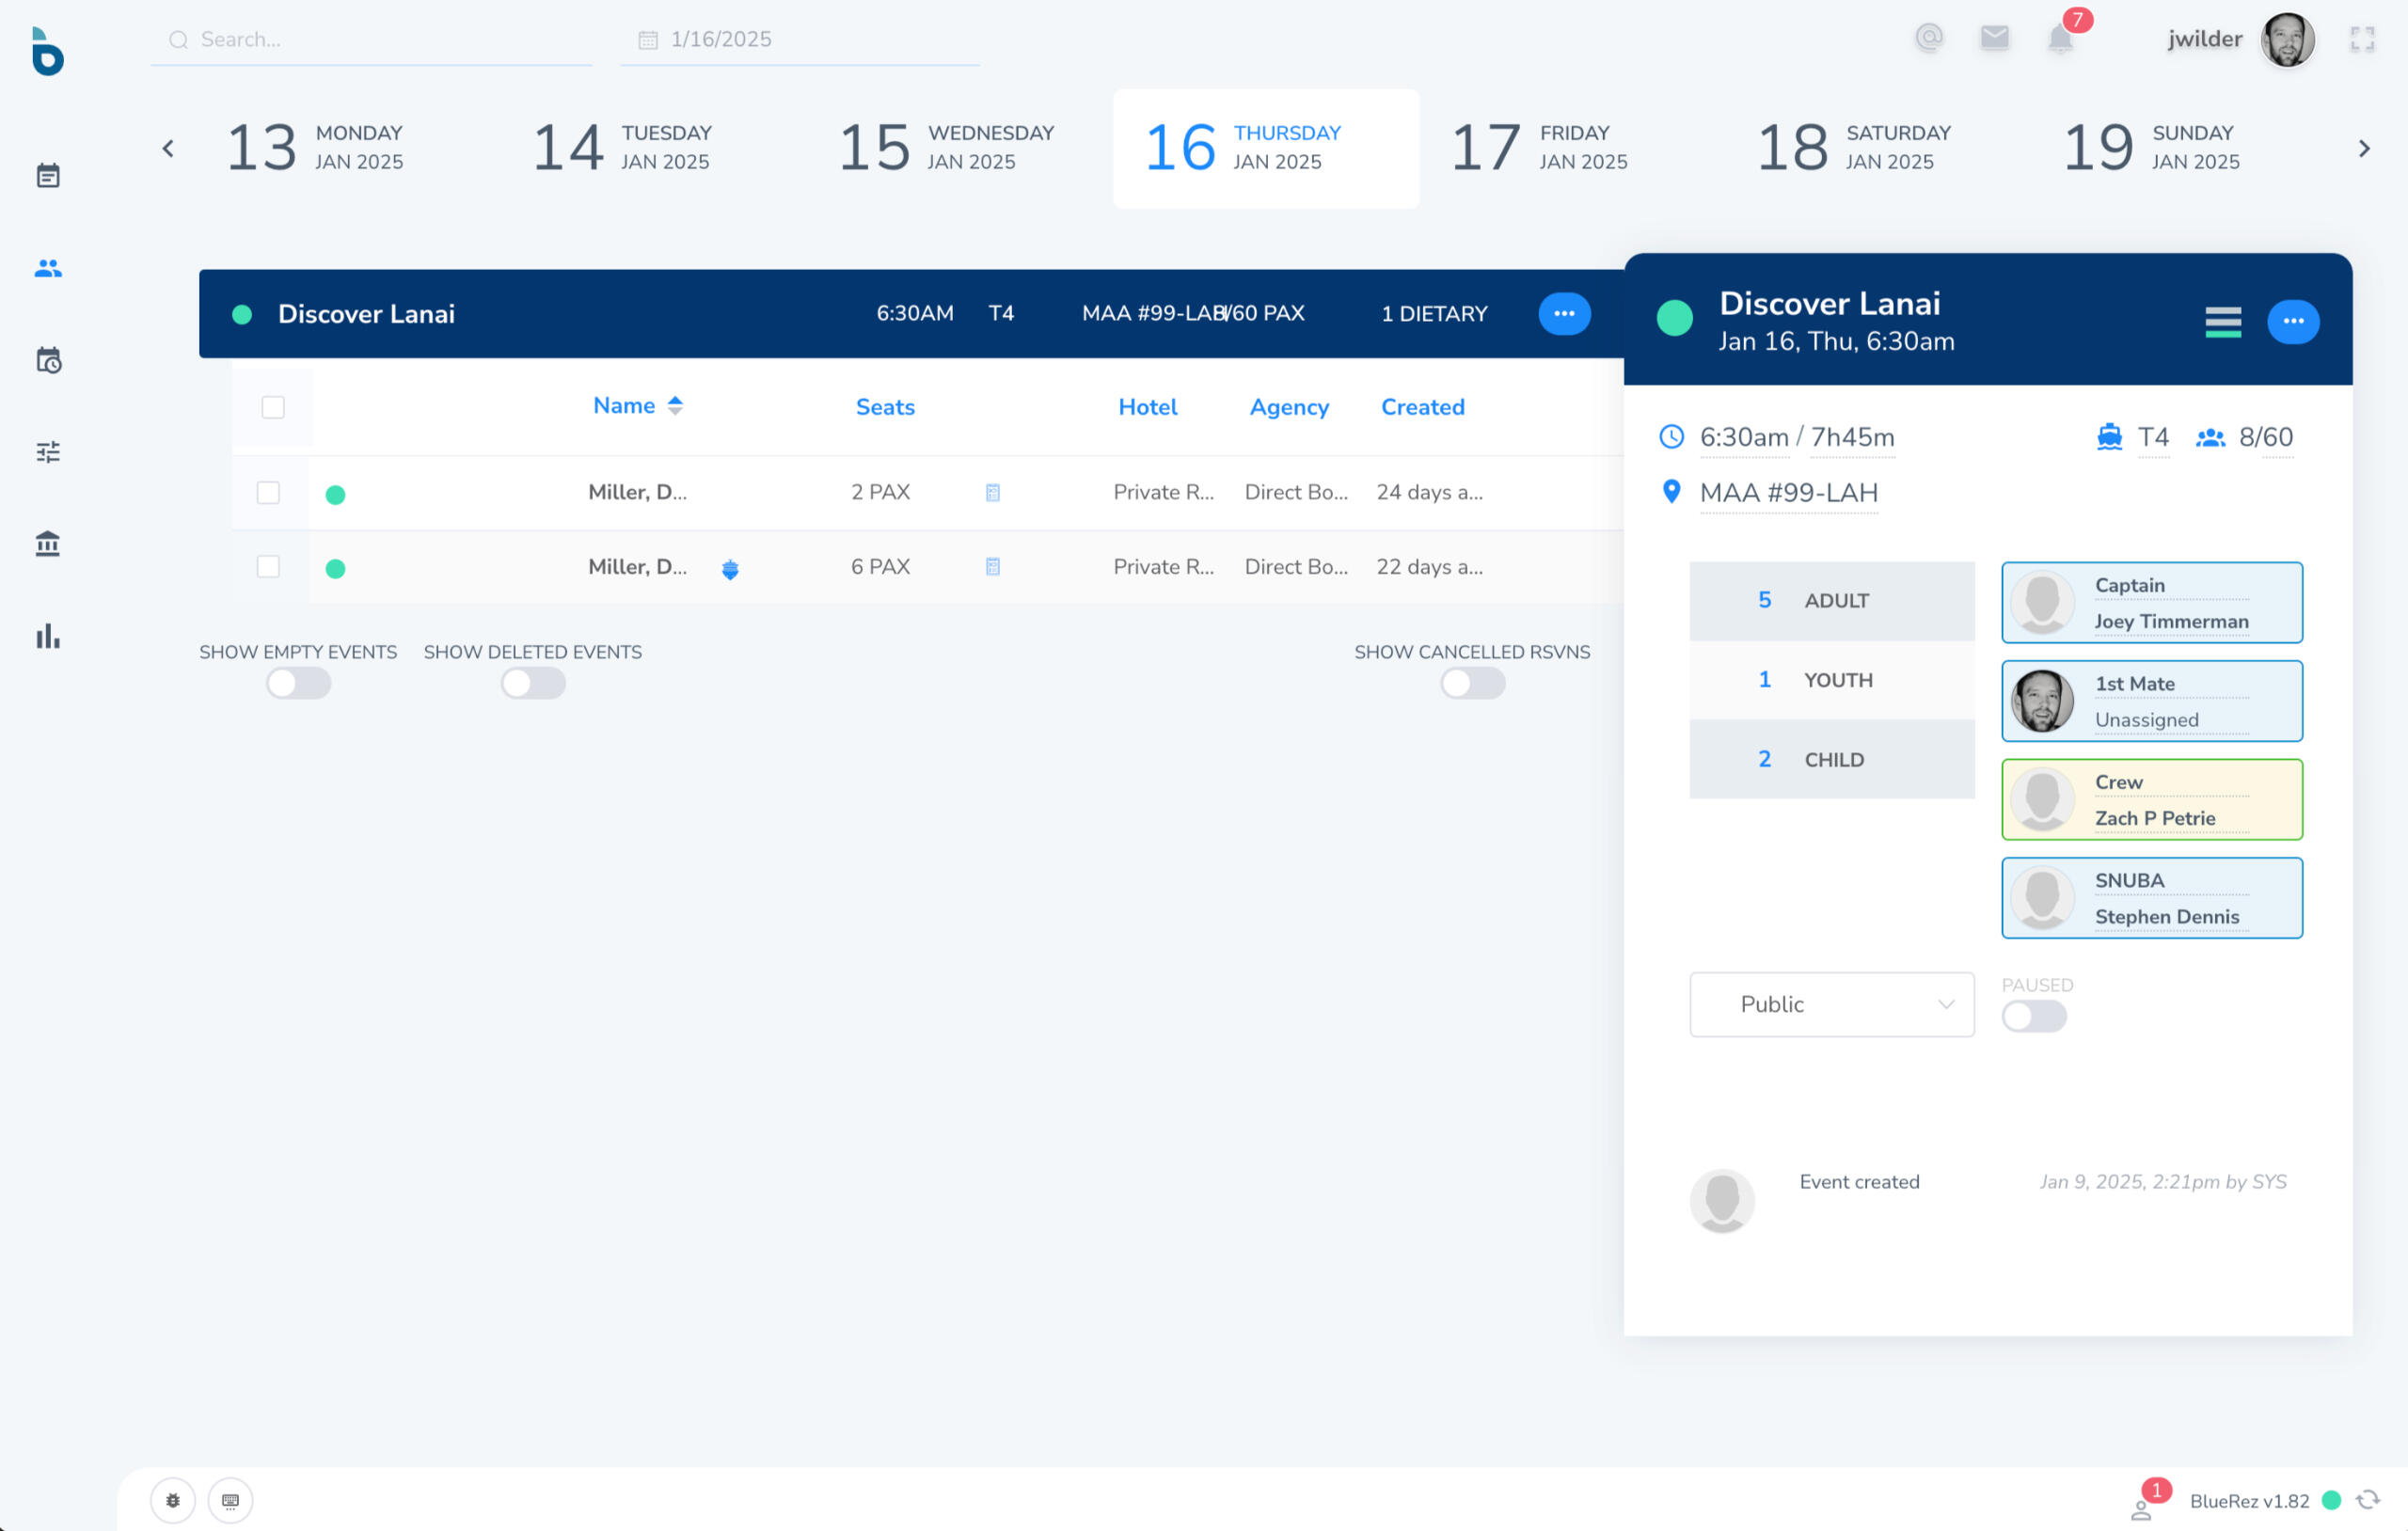The width and height of the screenshot is (2408, 1531).
Task: Open the sliders settings sidebar icon
Action: point(48,452)
